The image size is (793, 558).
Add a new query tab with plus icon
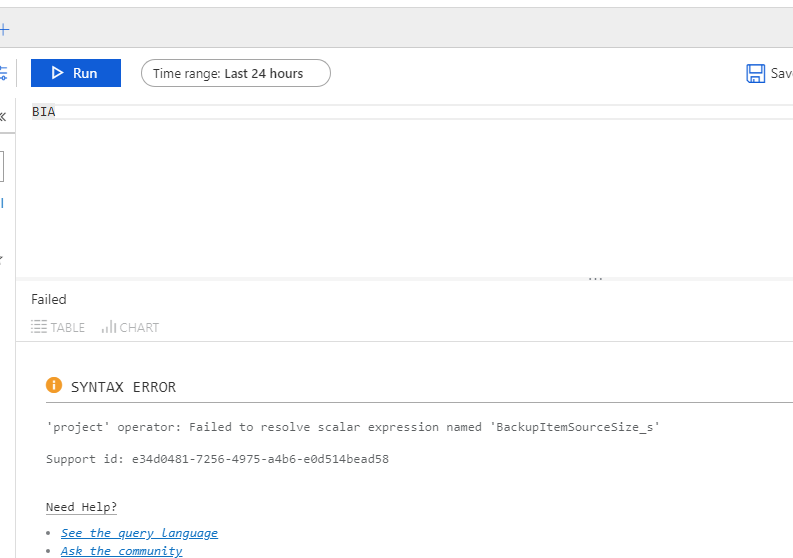[4, 30]
